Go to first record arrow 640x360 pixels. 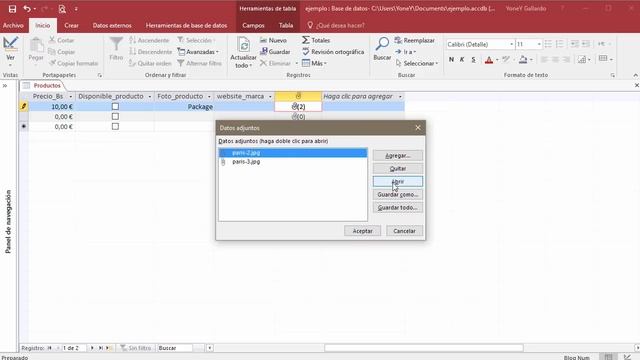tap(49, 348)
